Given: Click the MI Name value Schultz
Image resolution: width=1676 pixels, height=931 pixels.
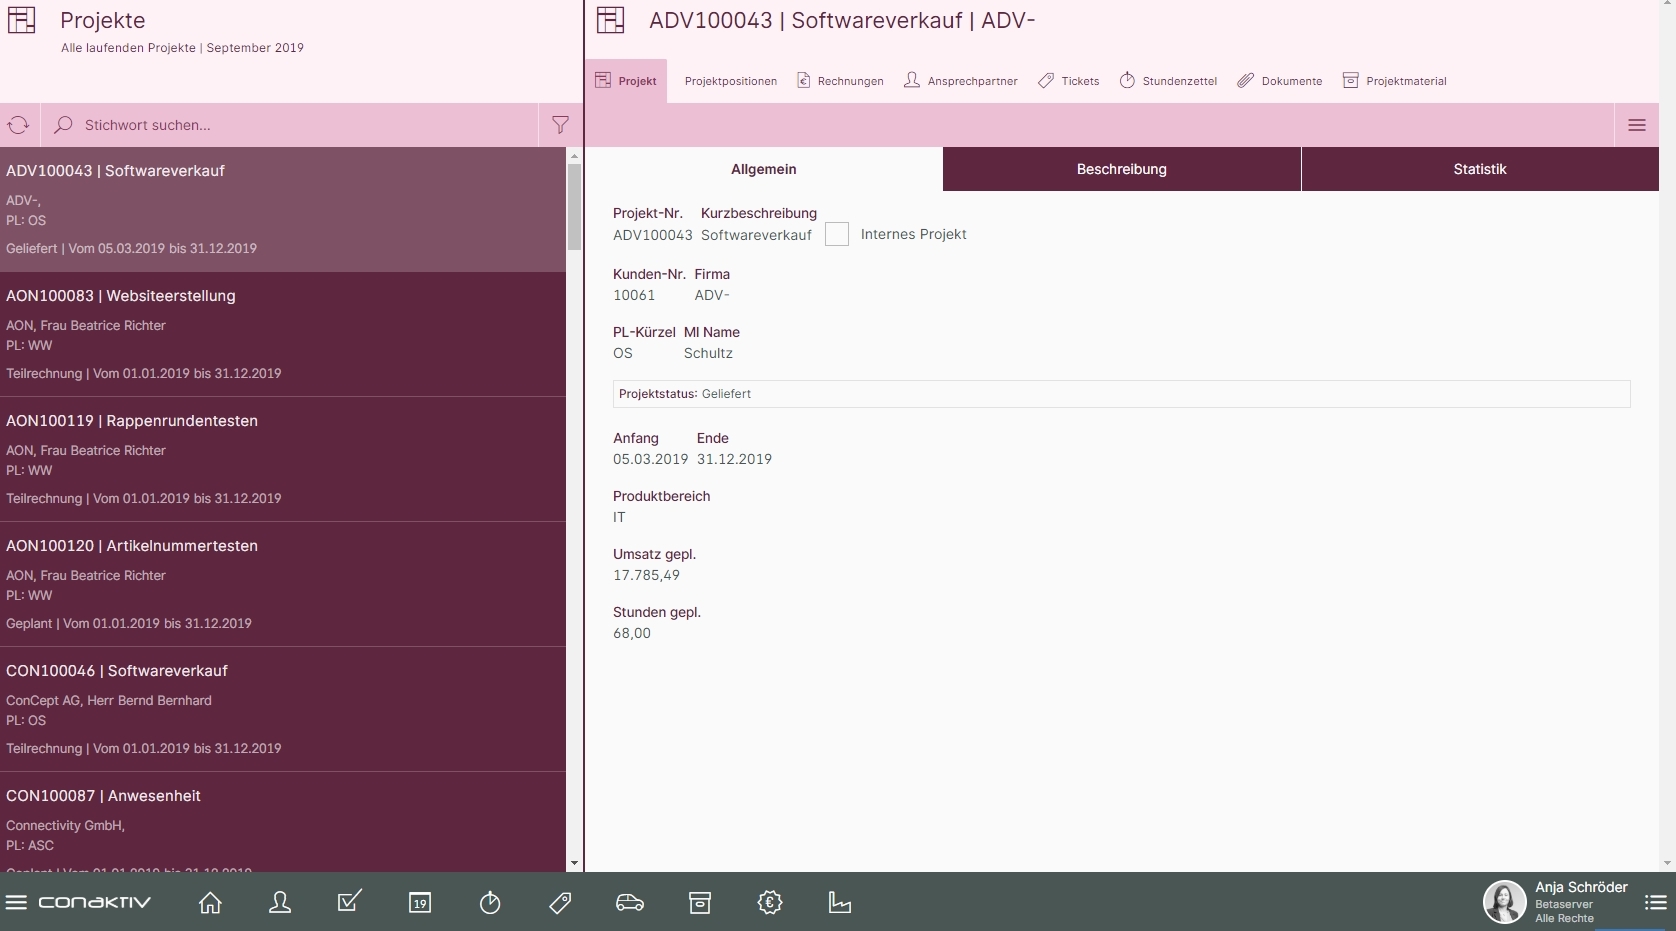Looking at the screenshot, I should (708, 354).
